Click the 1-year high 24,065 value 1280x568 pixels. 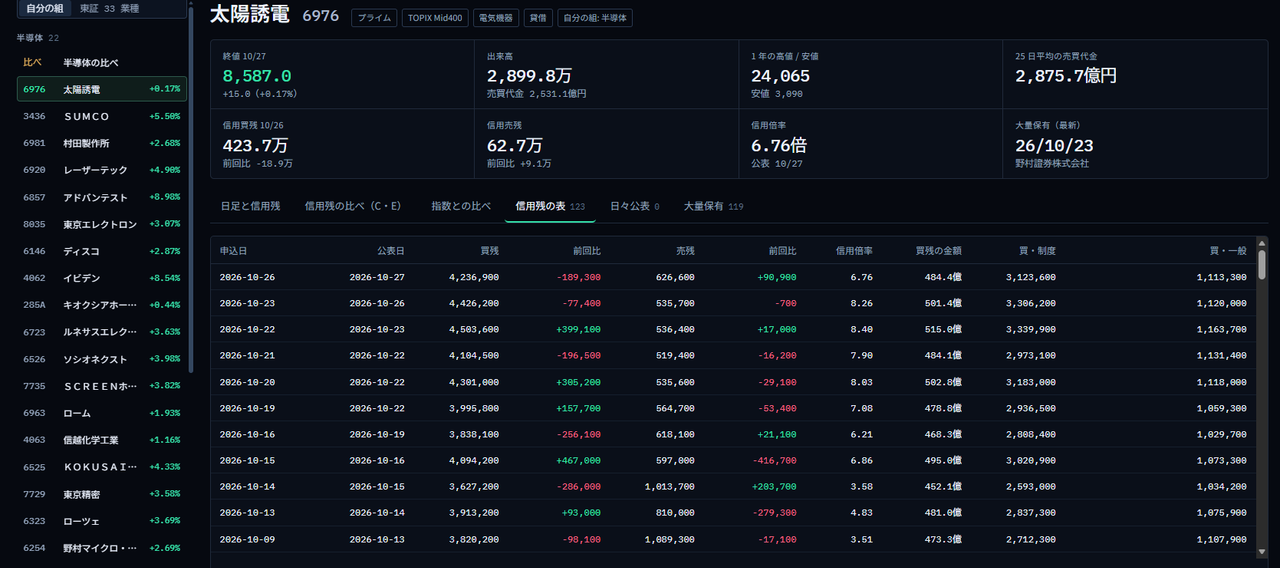coord(780,76)
